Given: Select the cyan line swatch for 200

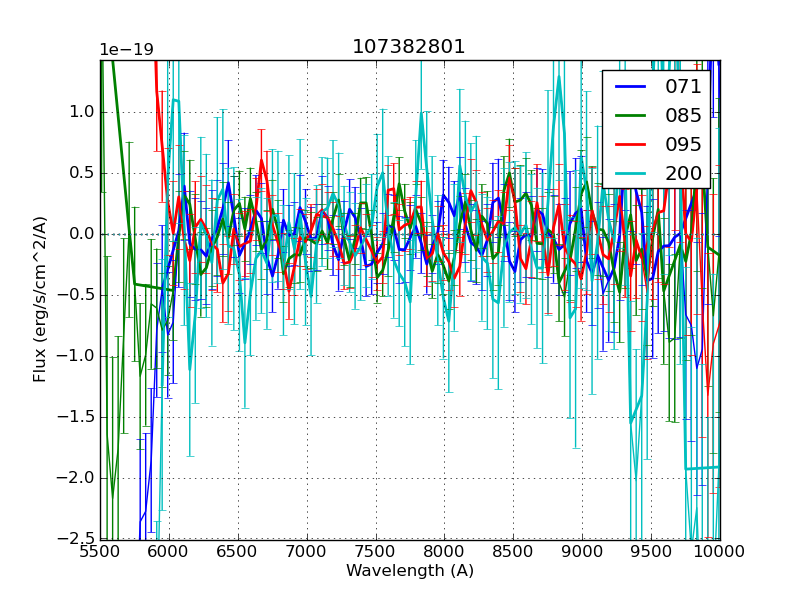Looking at the screenshot, I should 630,173.
